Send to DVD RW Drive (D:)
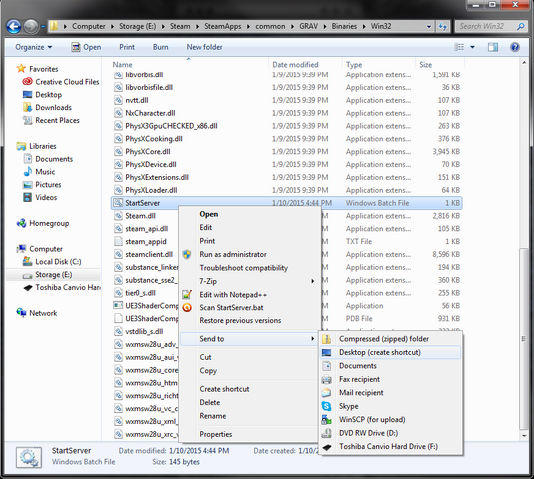The height and width of the screenshot is (479, 534). (x=390, y=433)
